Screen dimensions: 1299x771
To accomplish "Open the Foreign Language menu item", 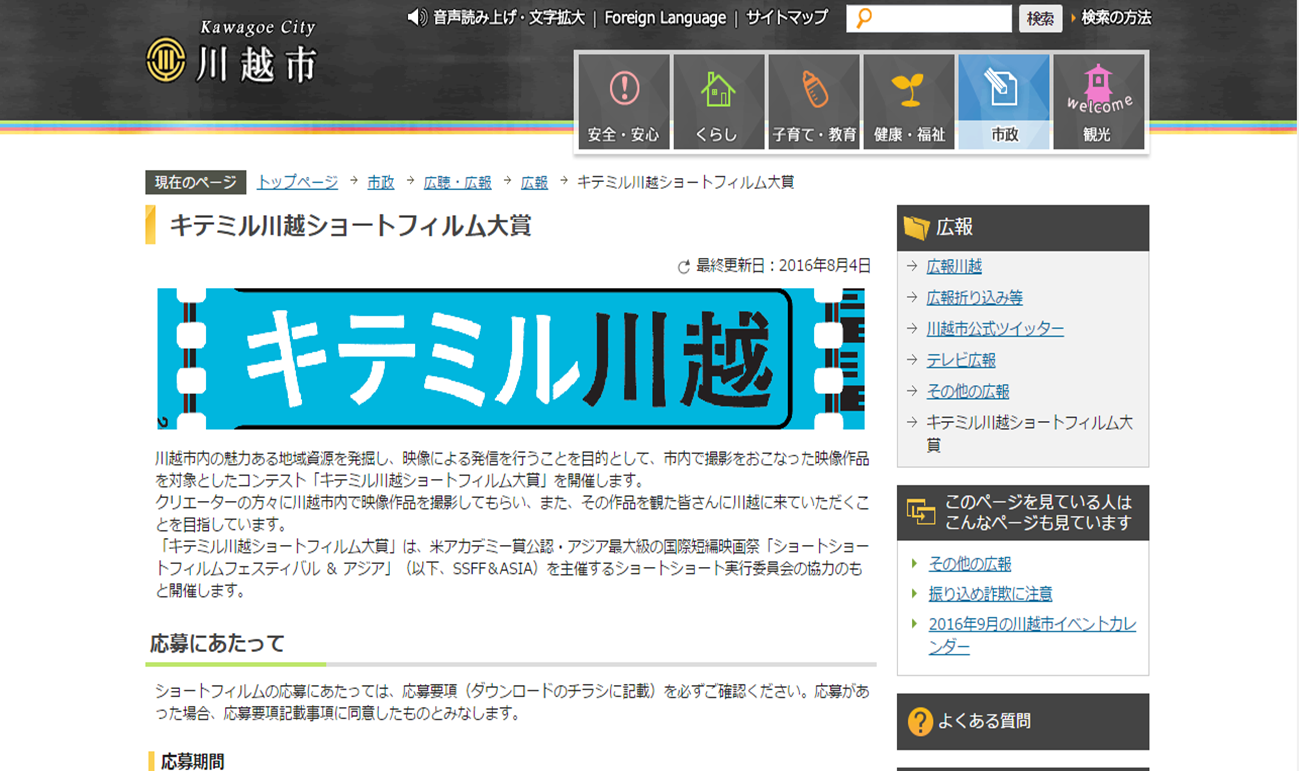I will pyautogui.click(x=665, y=18).
